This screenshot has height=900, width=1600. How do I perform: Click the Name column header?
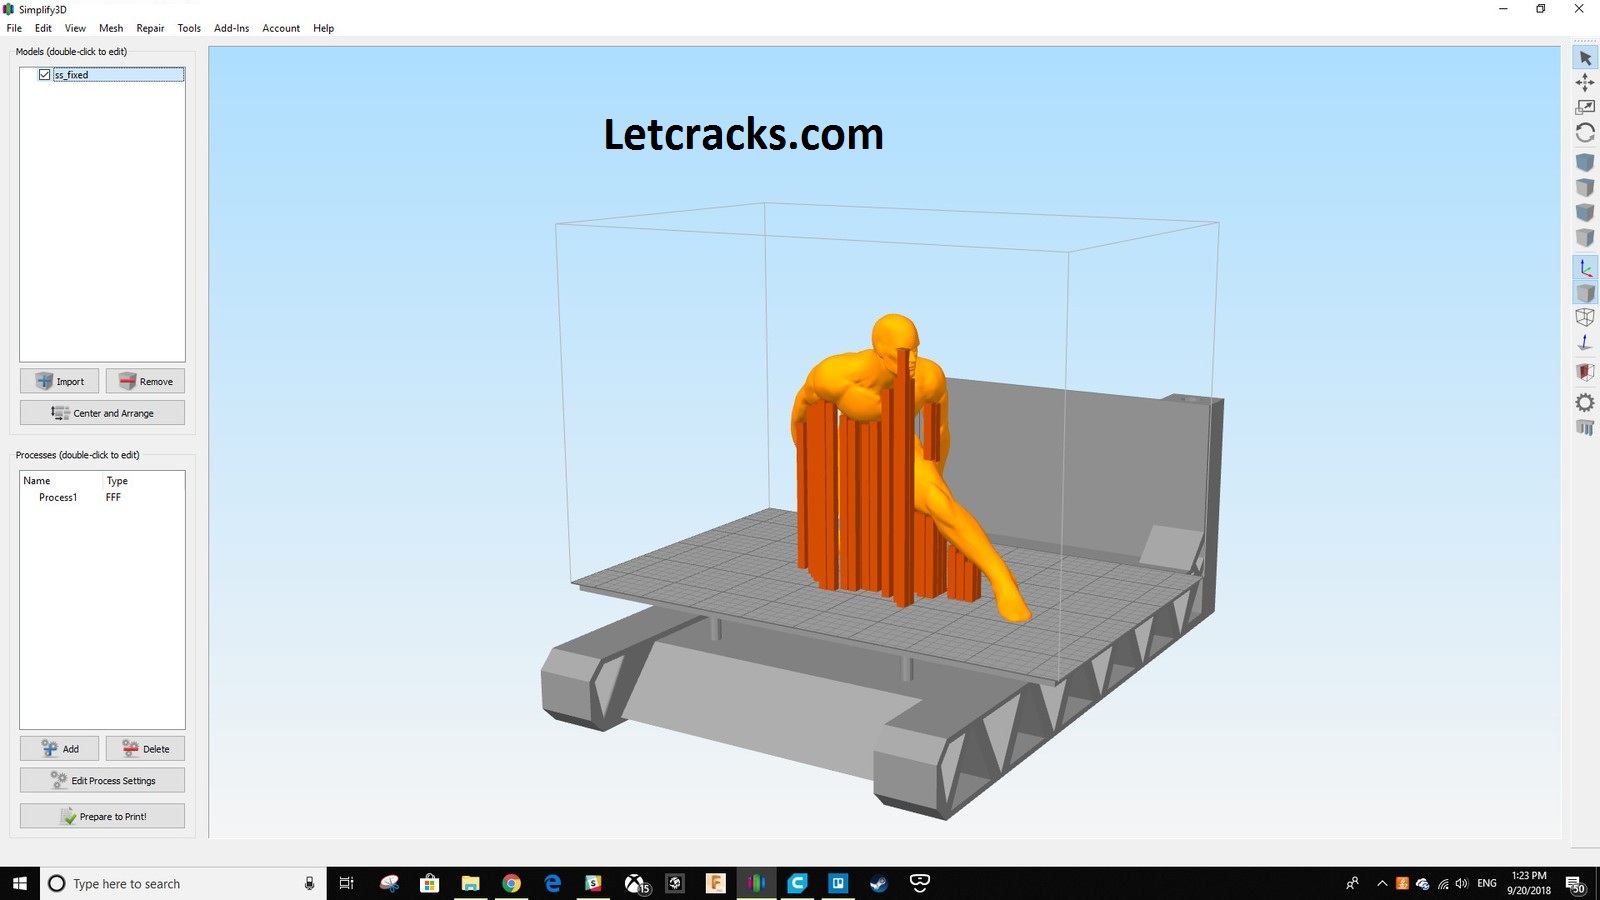click(x=37, y=481)
